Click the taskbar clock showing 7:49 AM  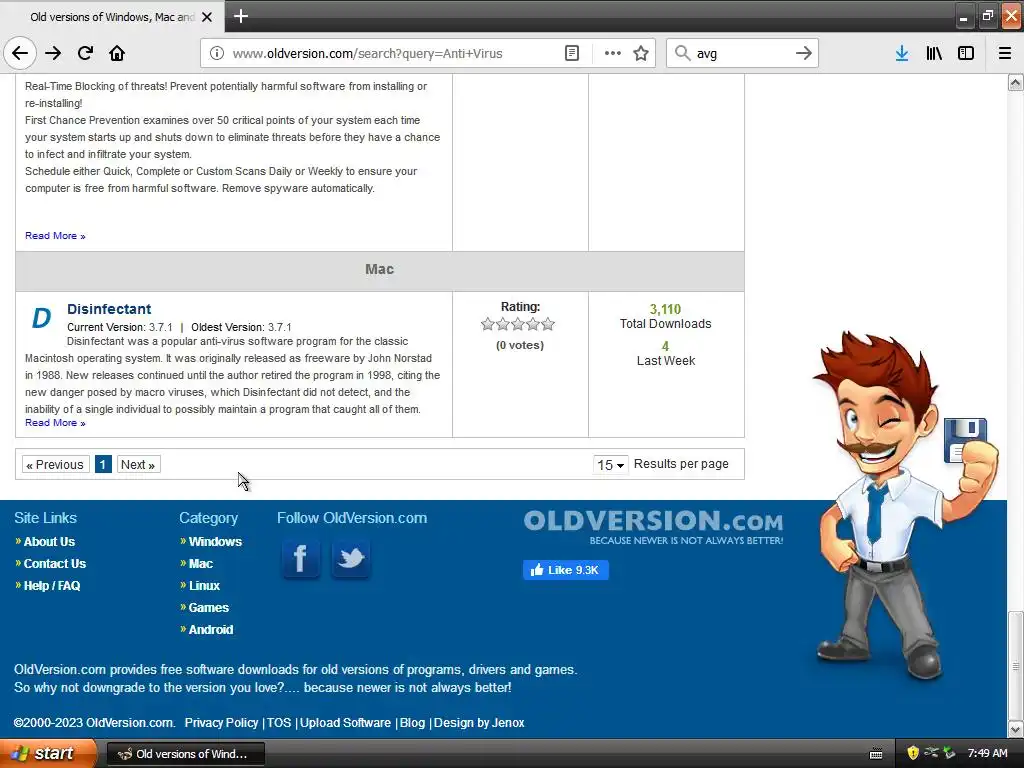987,753
